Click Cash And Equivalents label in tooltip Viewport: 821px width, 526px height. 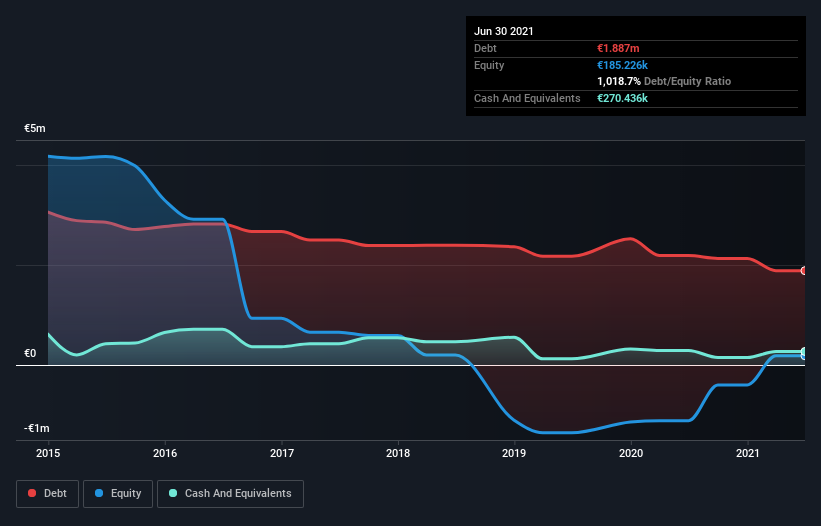click(x=527, y=98)
